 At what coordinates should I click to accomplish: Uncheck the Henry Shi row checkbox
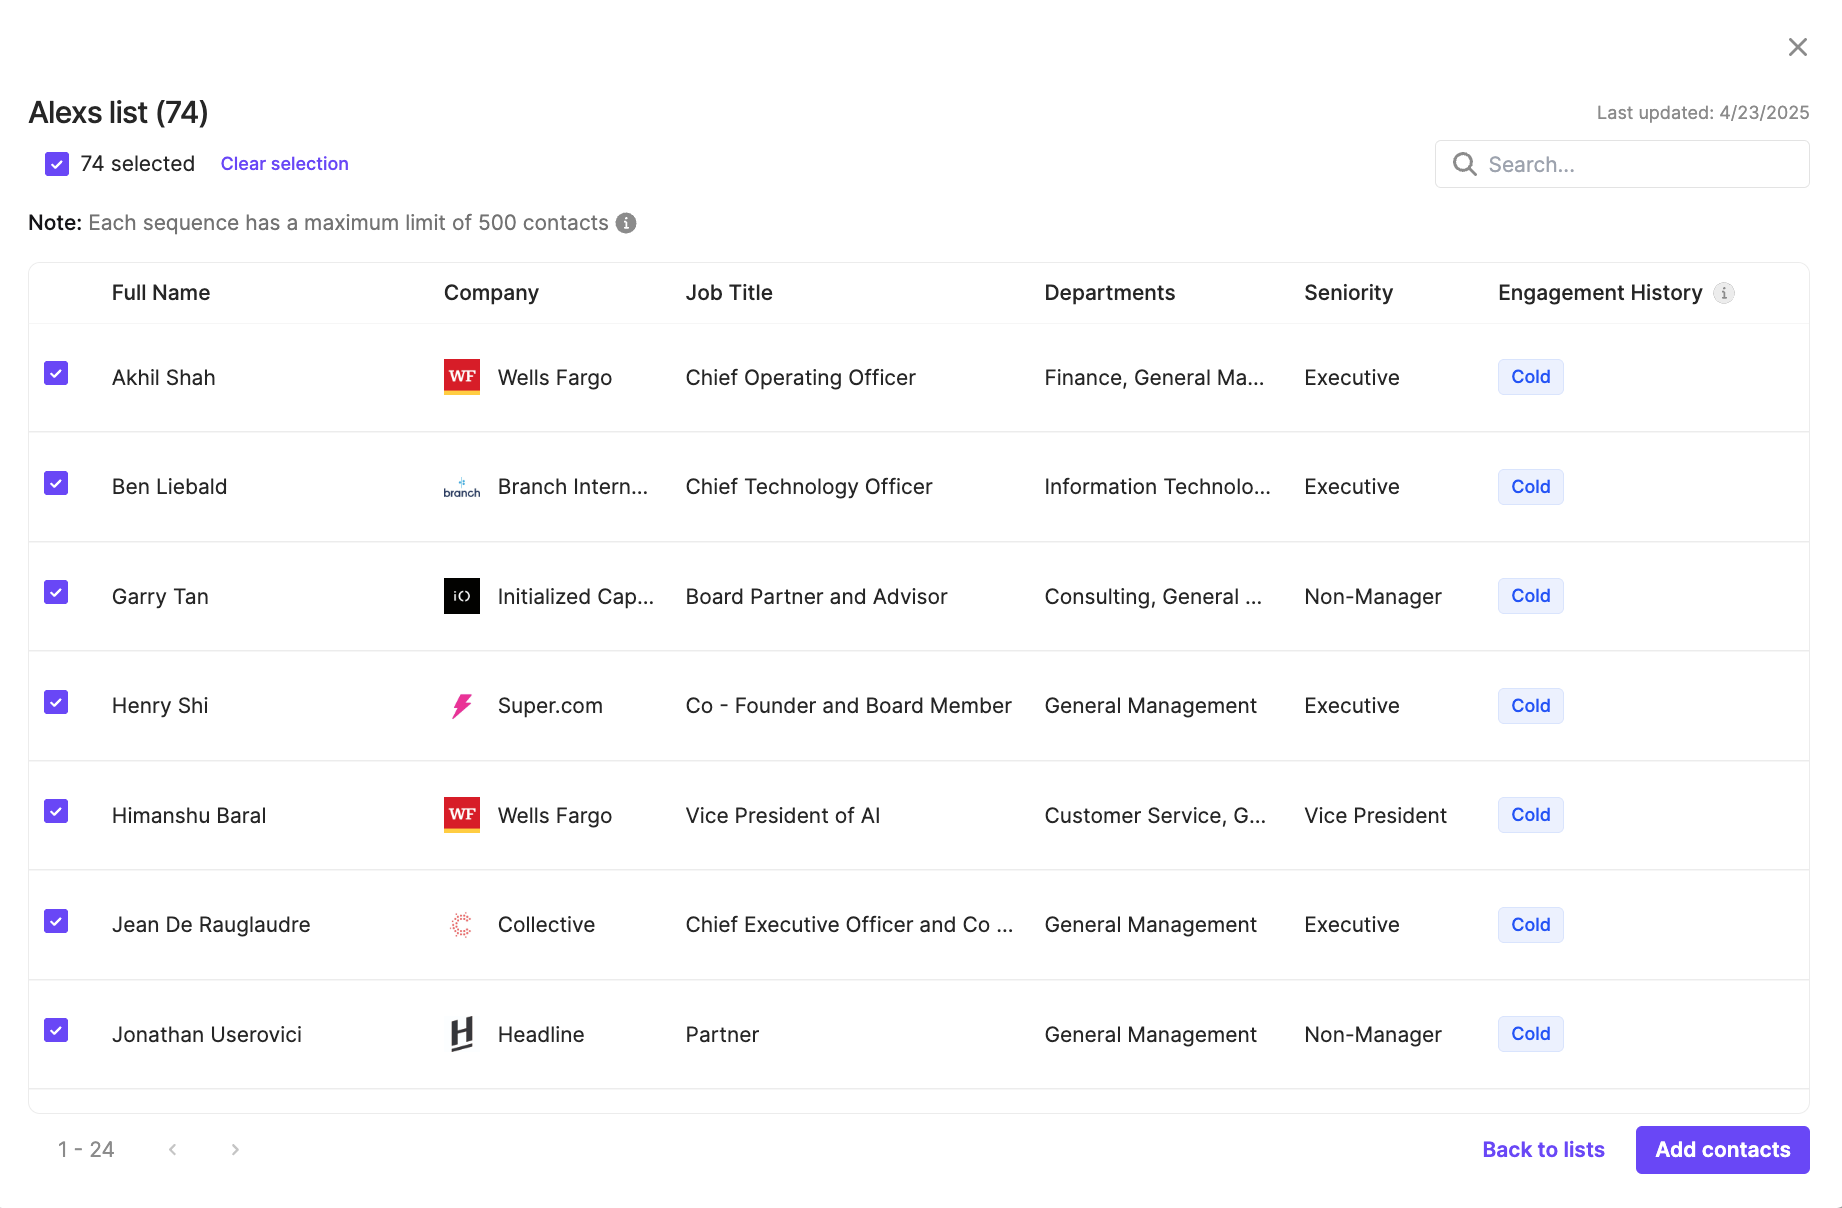click(x=56, y=702)
